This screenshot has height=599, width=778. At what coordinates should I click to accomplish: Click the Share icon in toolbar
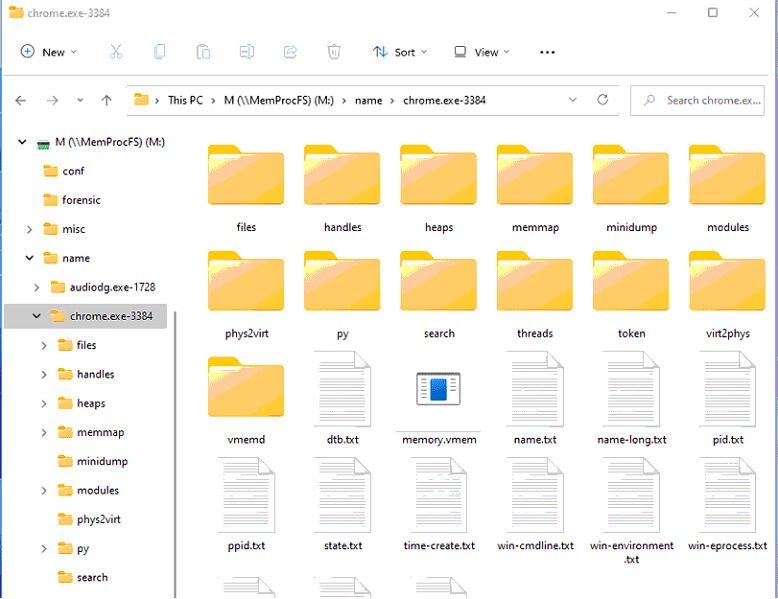click(x=291, y=52)
